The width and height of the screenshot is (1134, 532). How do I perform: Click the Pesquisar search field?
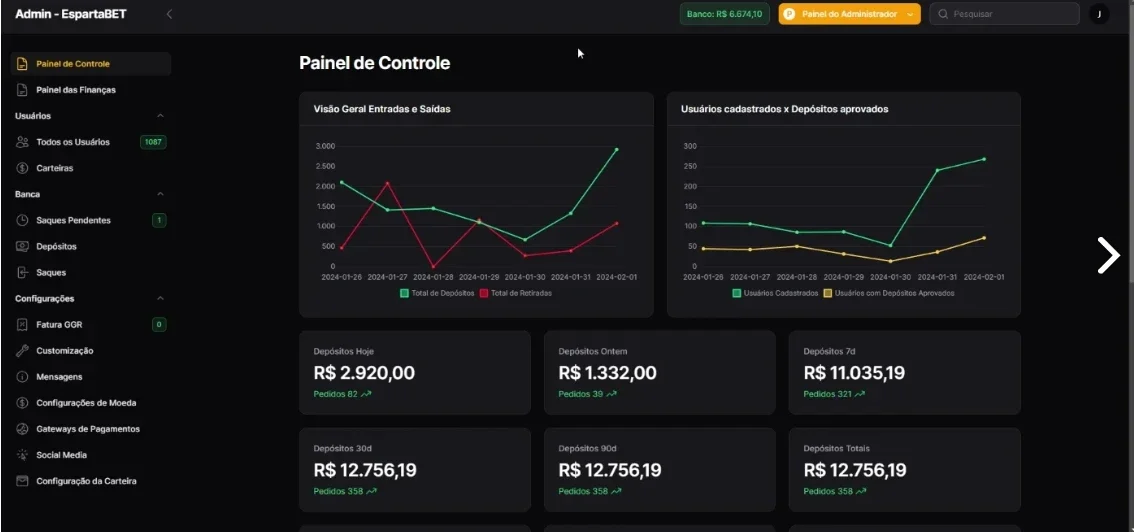[x=1004, y=14]
